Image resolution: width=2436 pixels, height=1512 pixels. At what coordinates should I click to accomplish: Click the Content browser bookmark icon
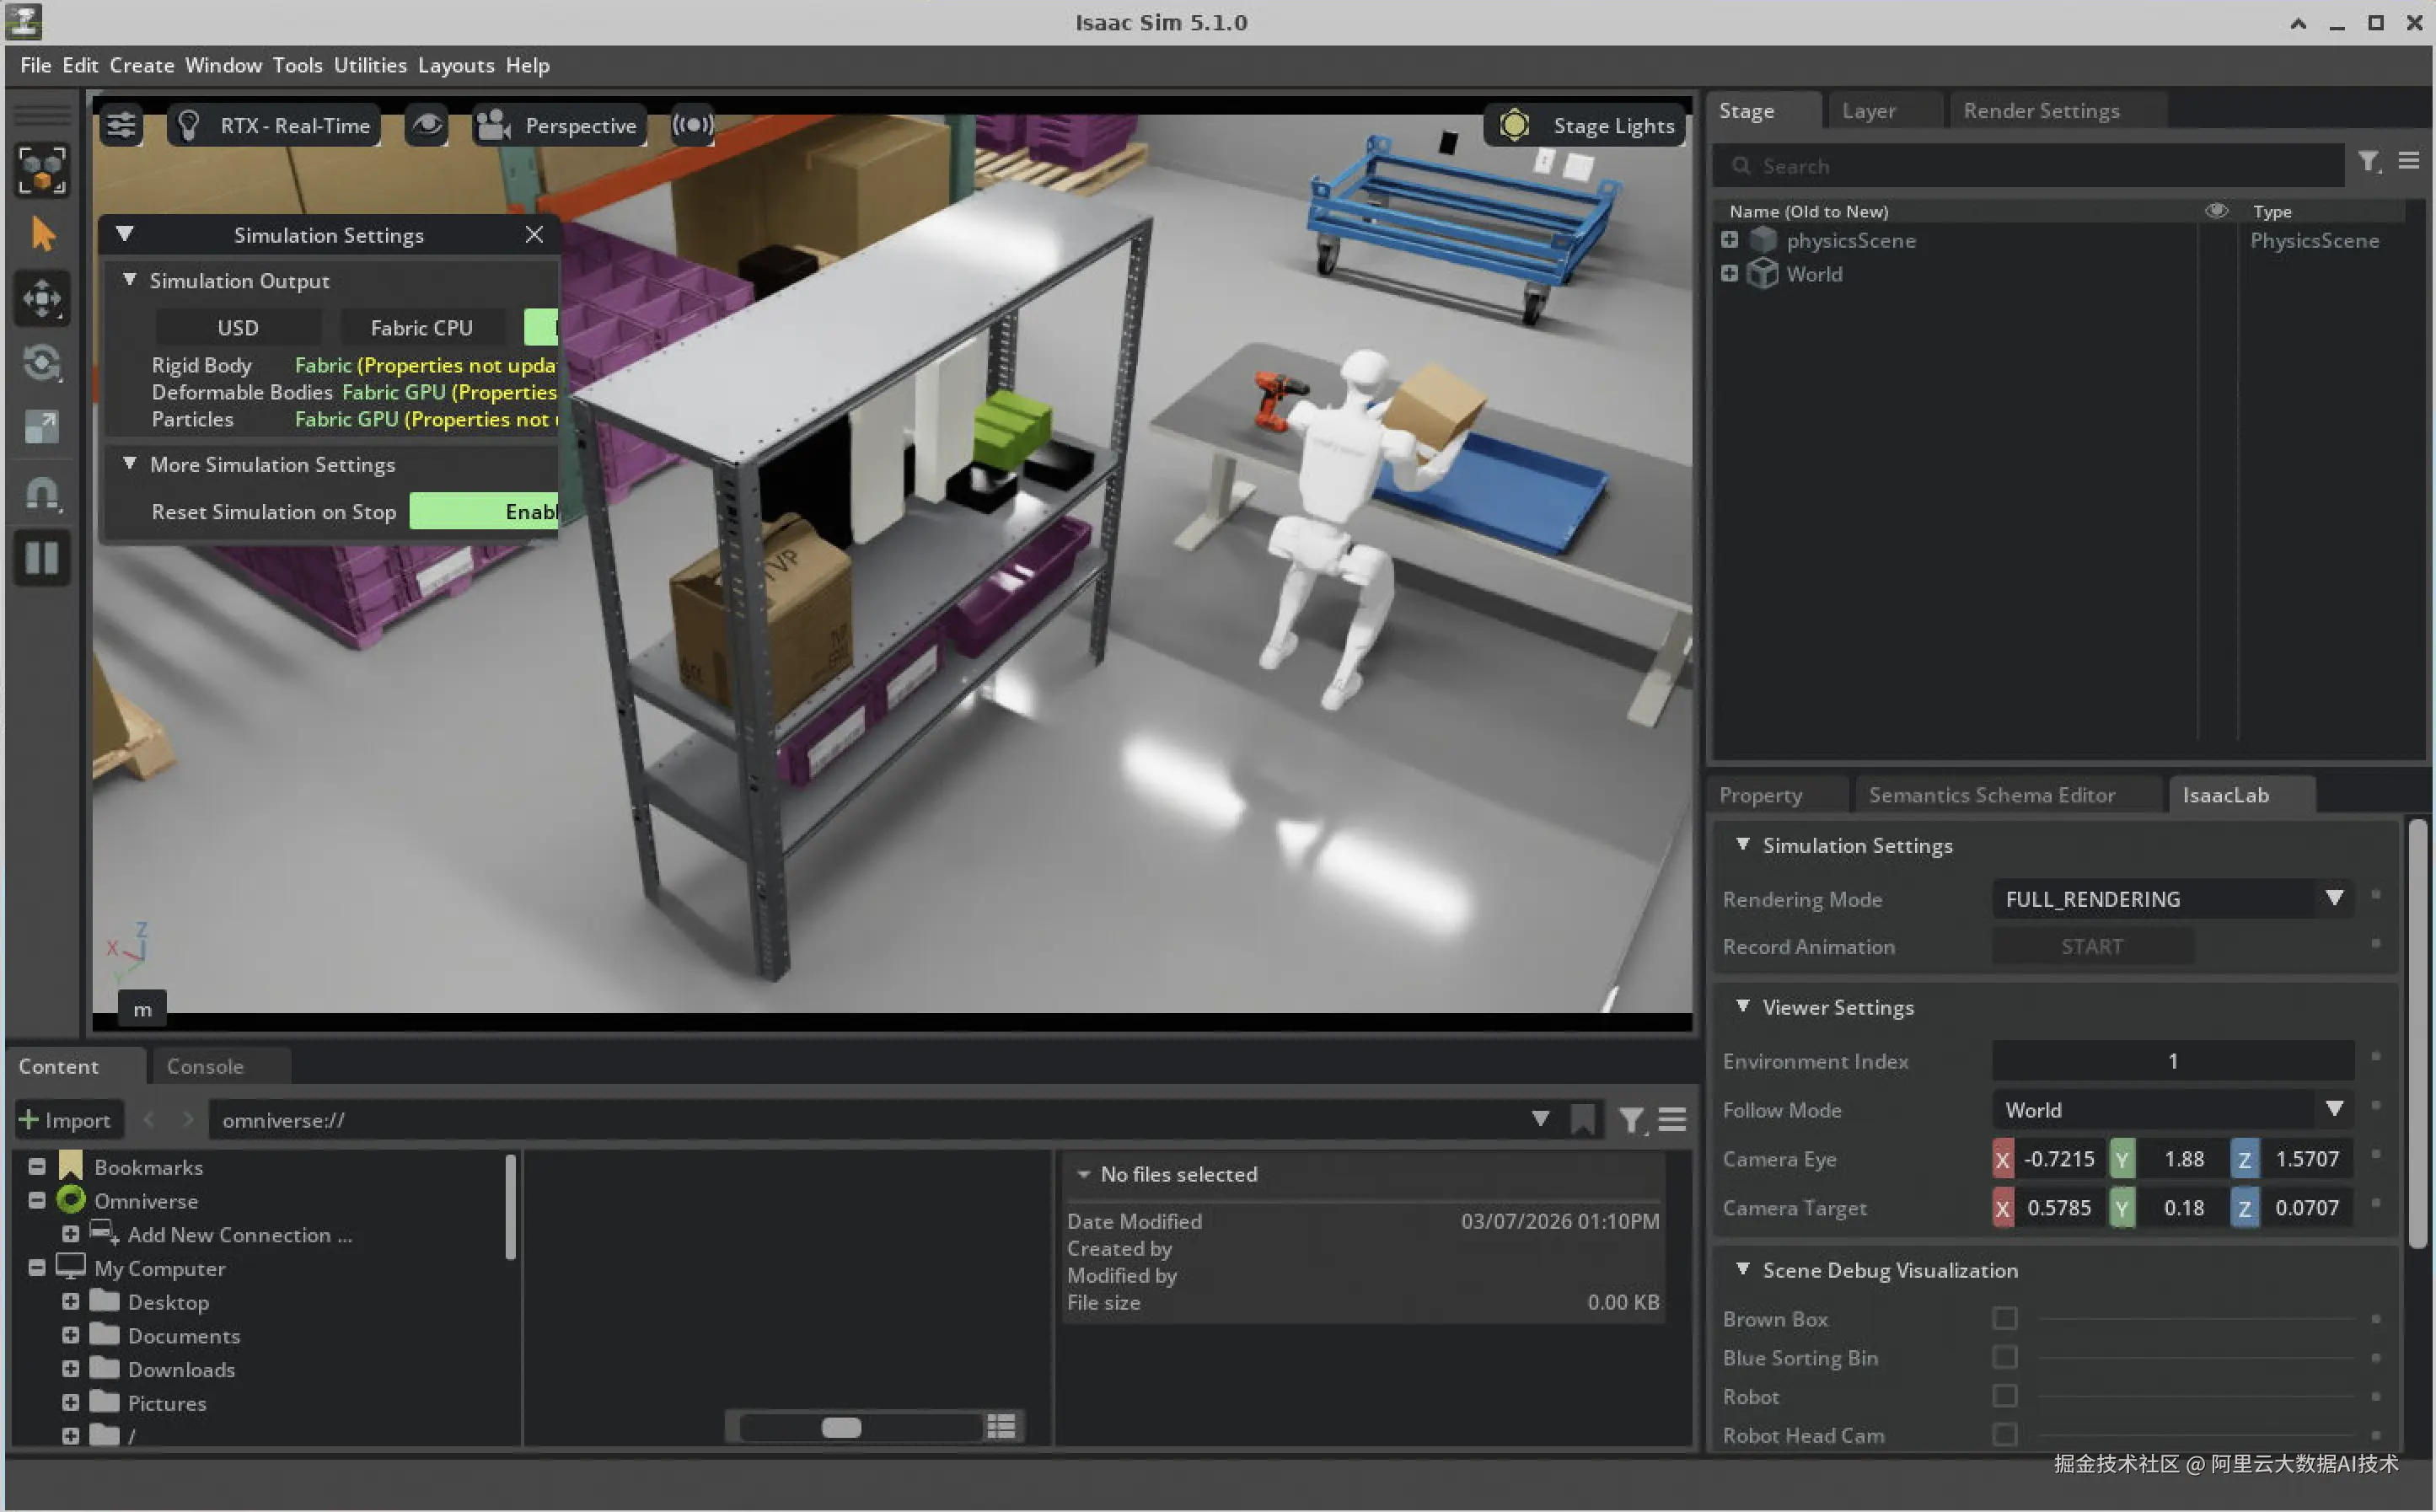tap(1582, 1119)
